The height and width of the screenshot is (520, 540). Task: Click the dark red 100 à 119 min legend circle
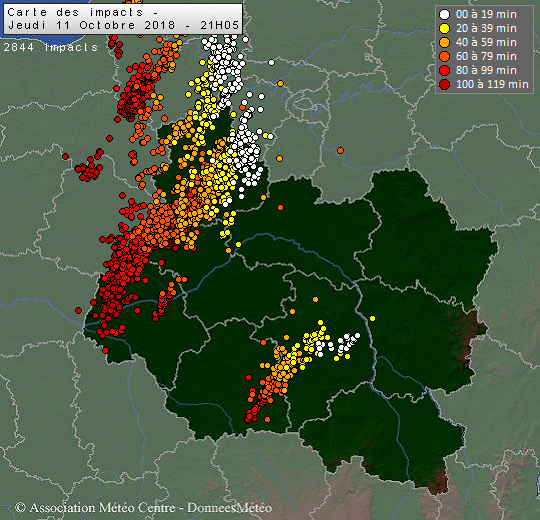(x=445, y=84)
